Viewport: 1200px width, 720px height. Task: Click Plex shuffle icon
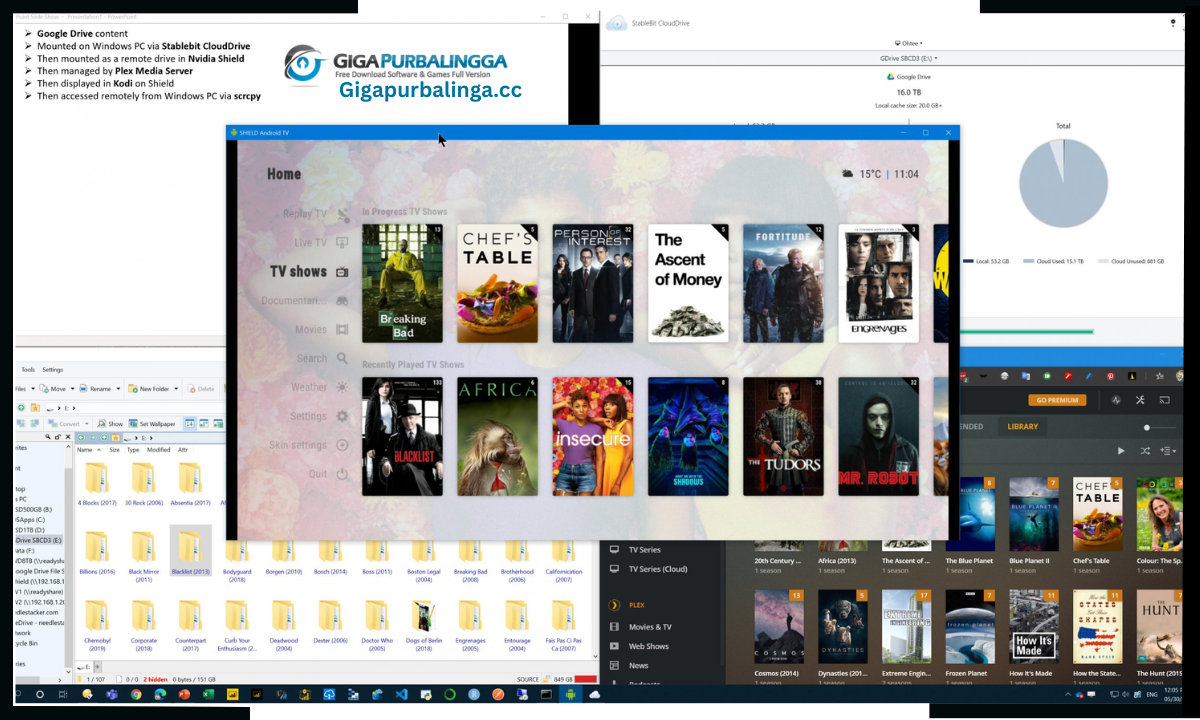[1145, 451]
